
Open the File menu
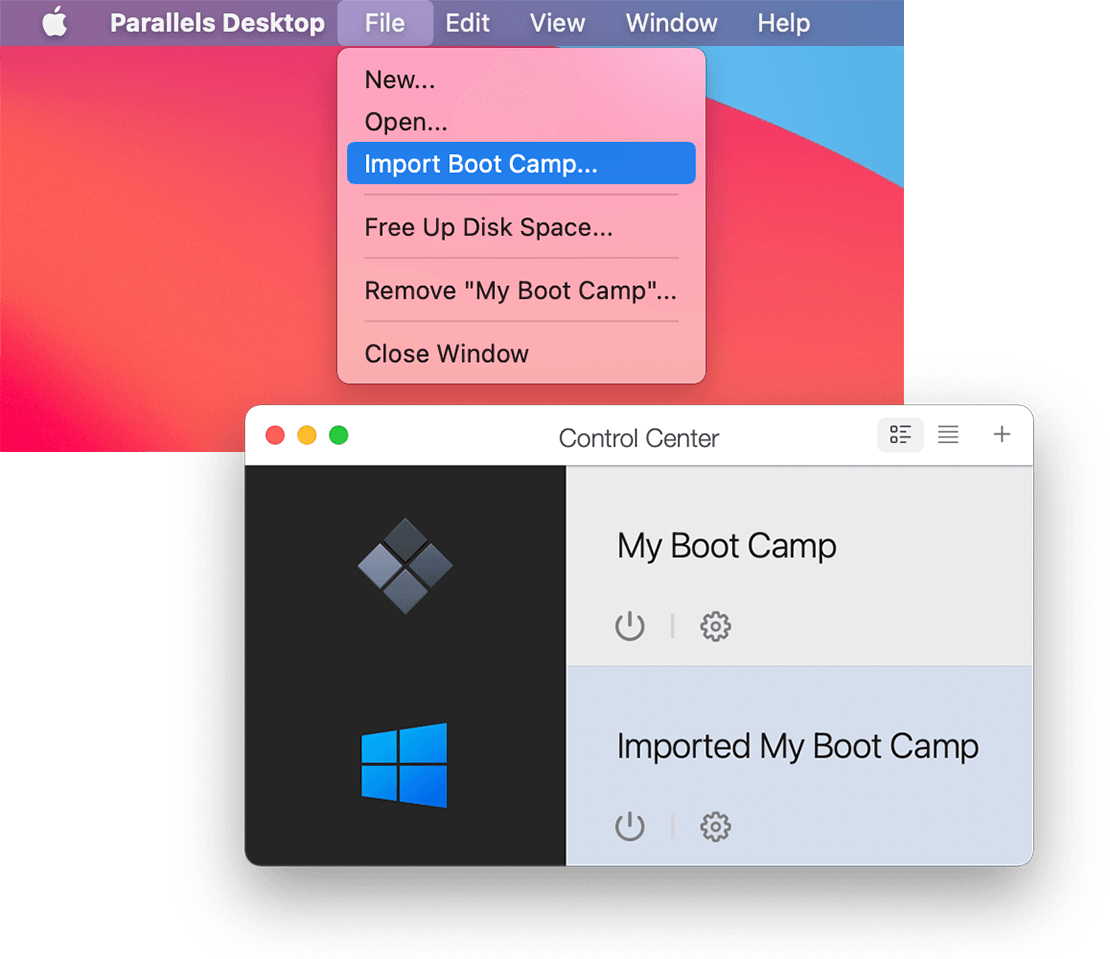(x=384, y=22)
